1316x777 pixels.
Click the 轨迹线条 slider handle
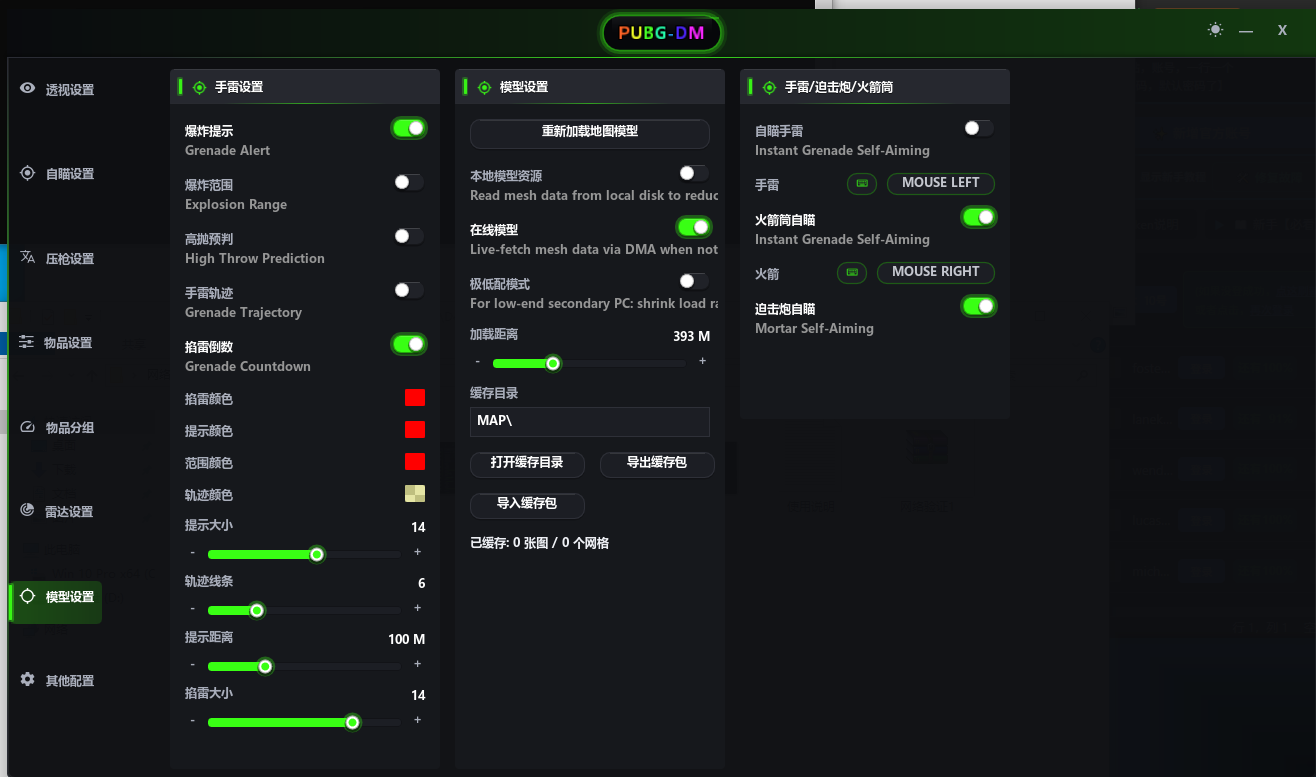click(x=257, y=610)
